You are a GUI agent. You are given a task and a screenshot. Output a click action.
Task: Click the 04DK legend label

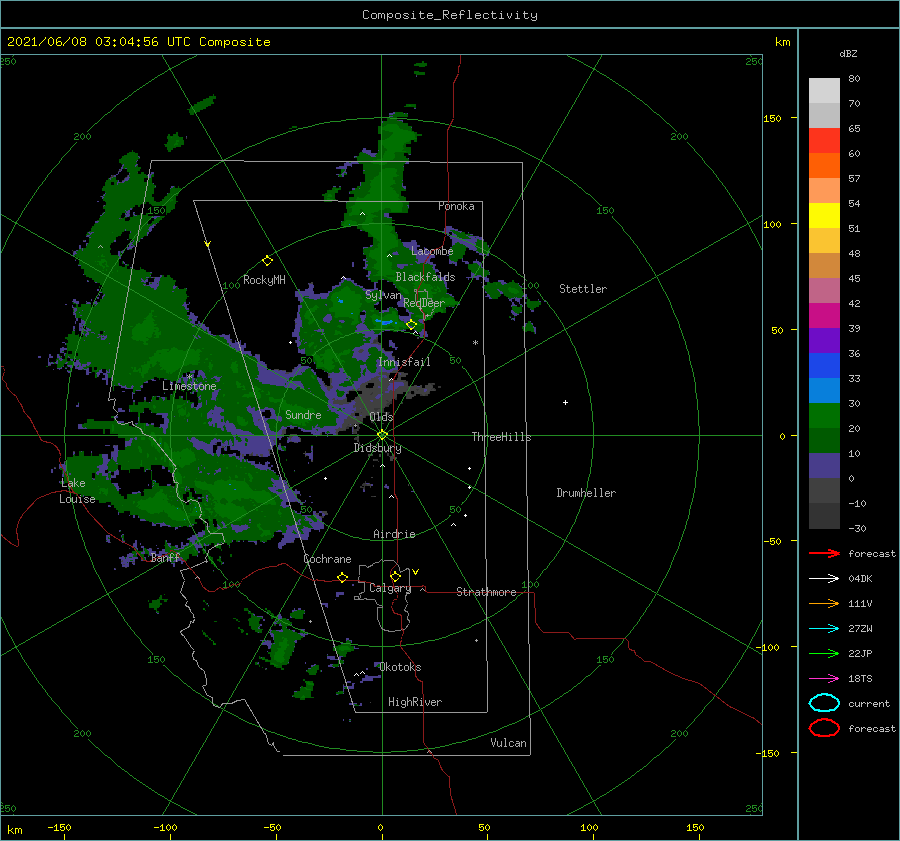[x=860, y=579]
